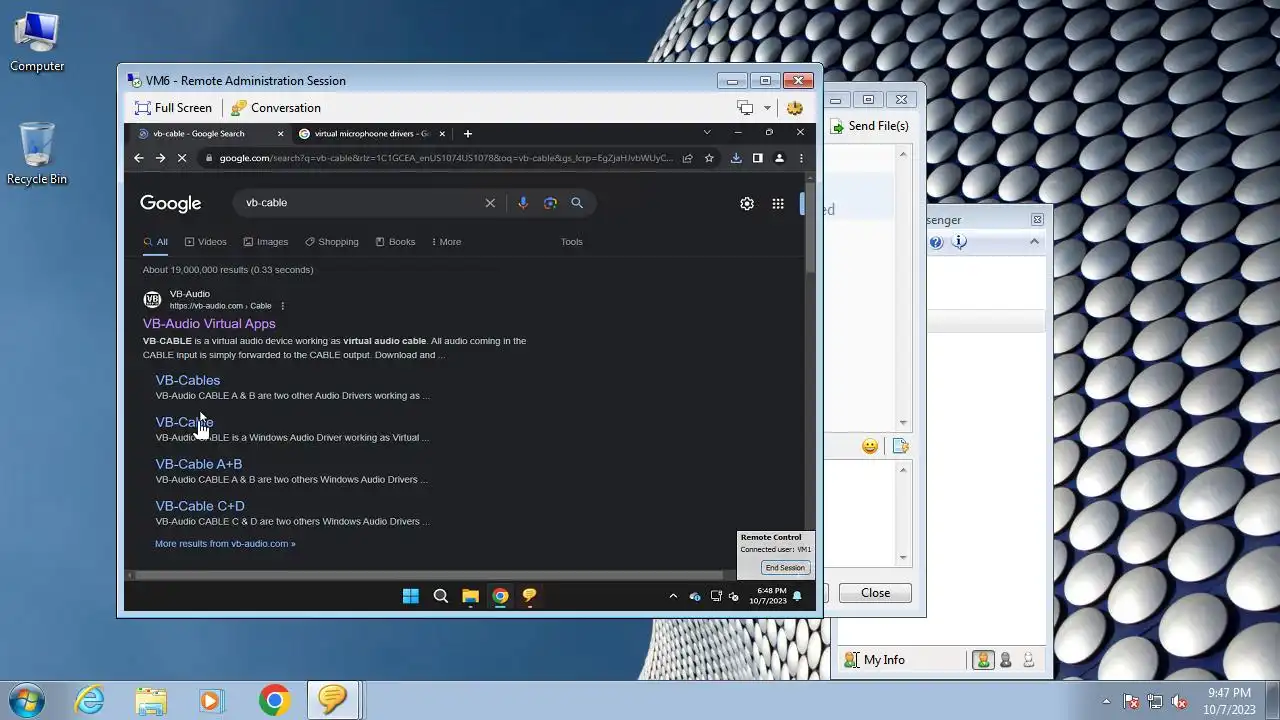This screenshot has width=1280, height=720.
Task: Open Chrome downloads icon
Action: 736,158
